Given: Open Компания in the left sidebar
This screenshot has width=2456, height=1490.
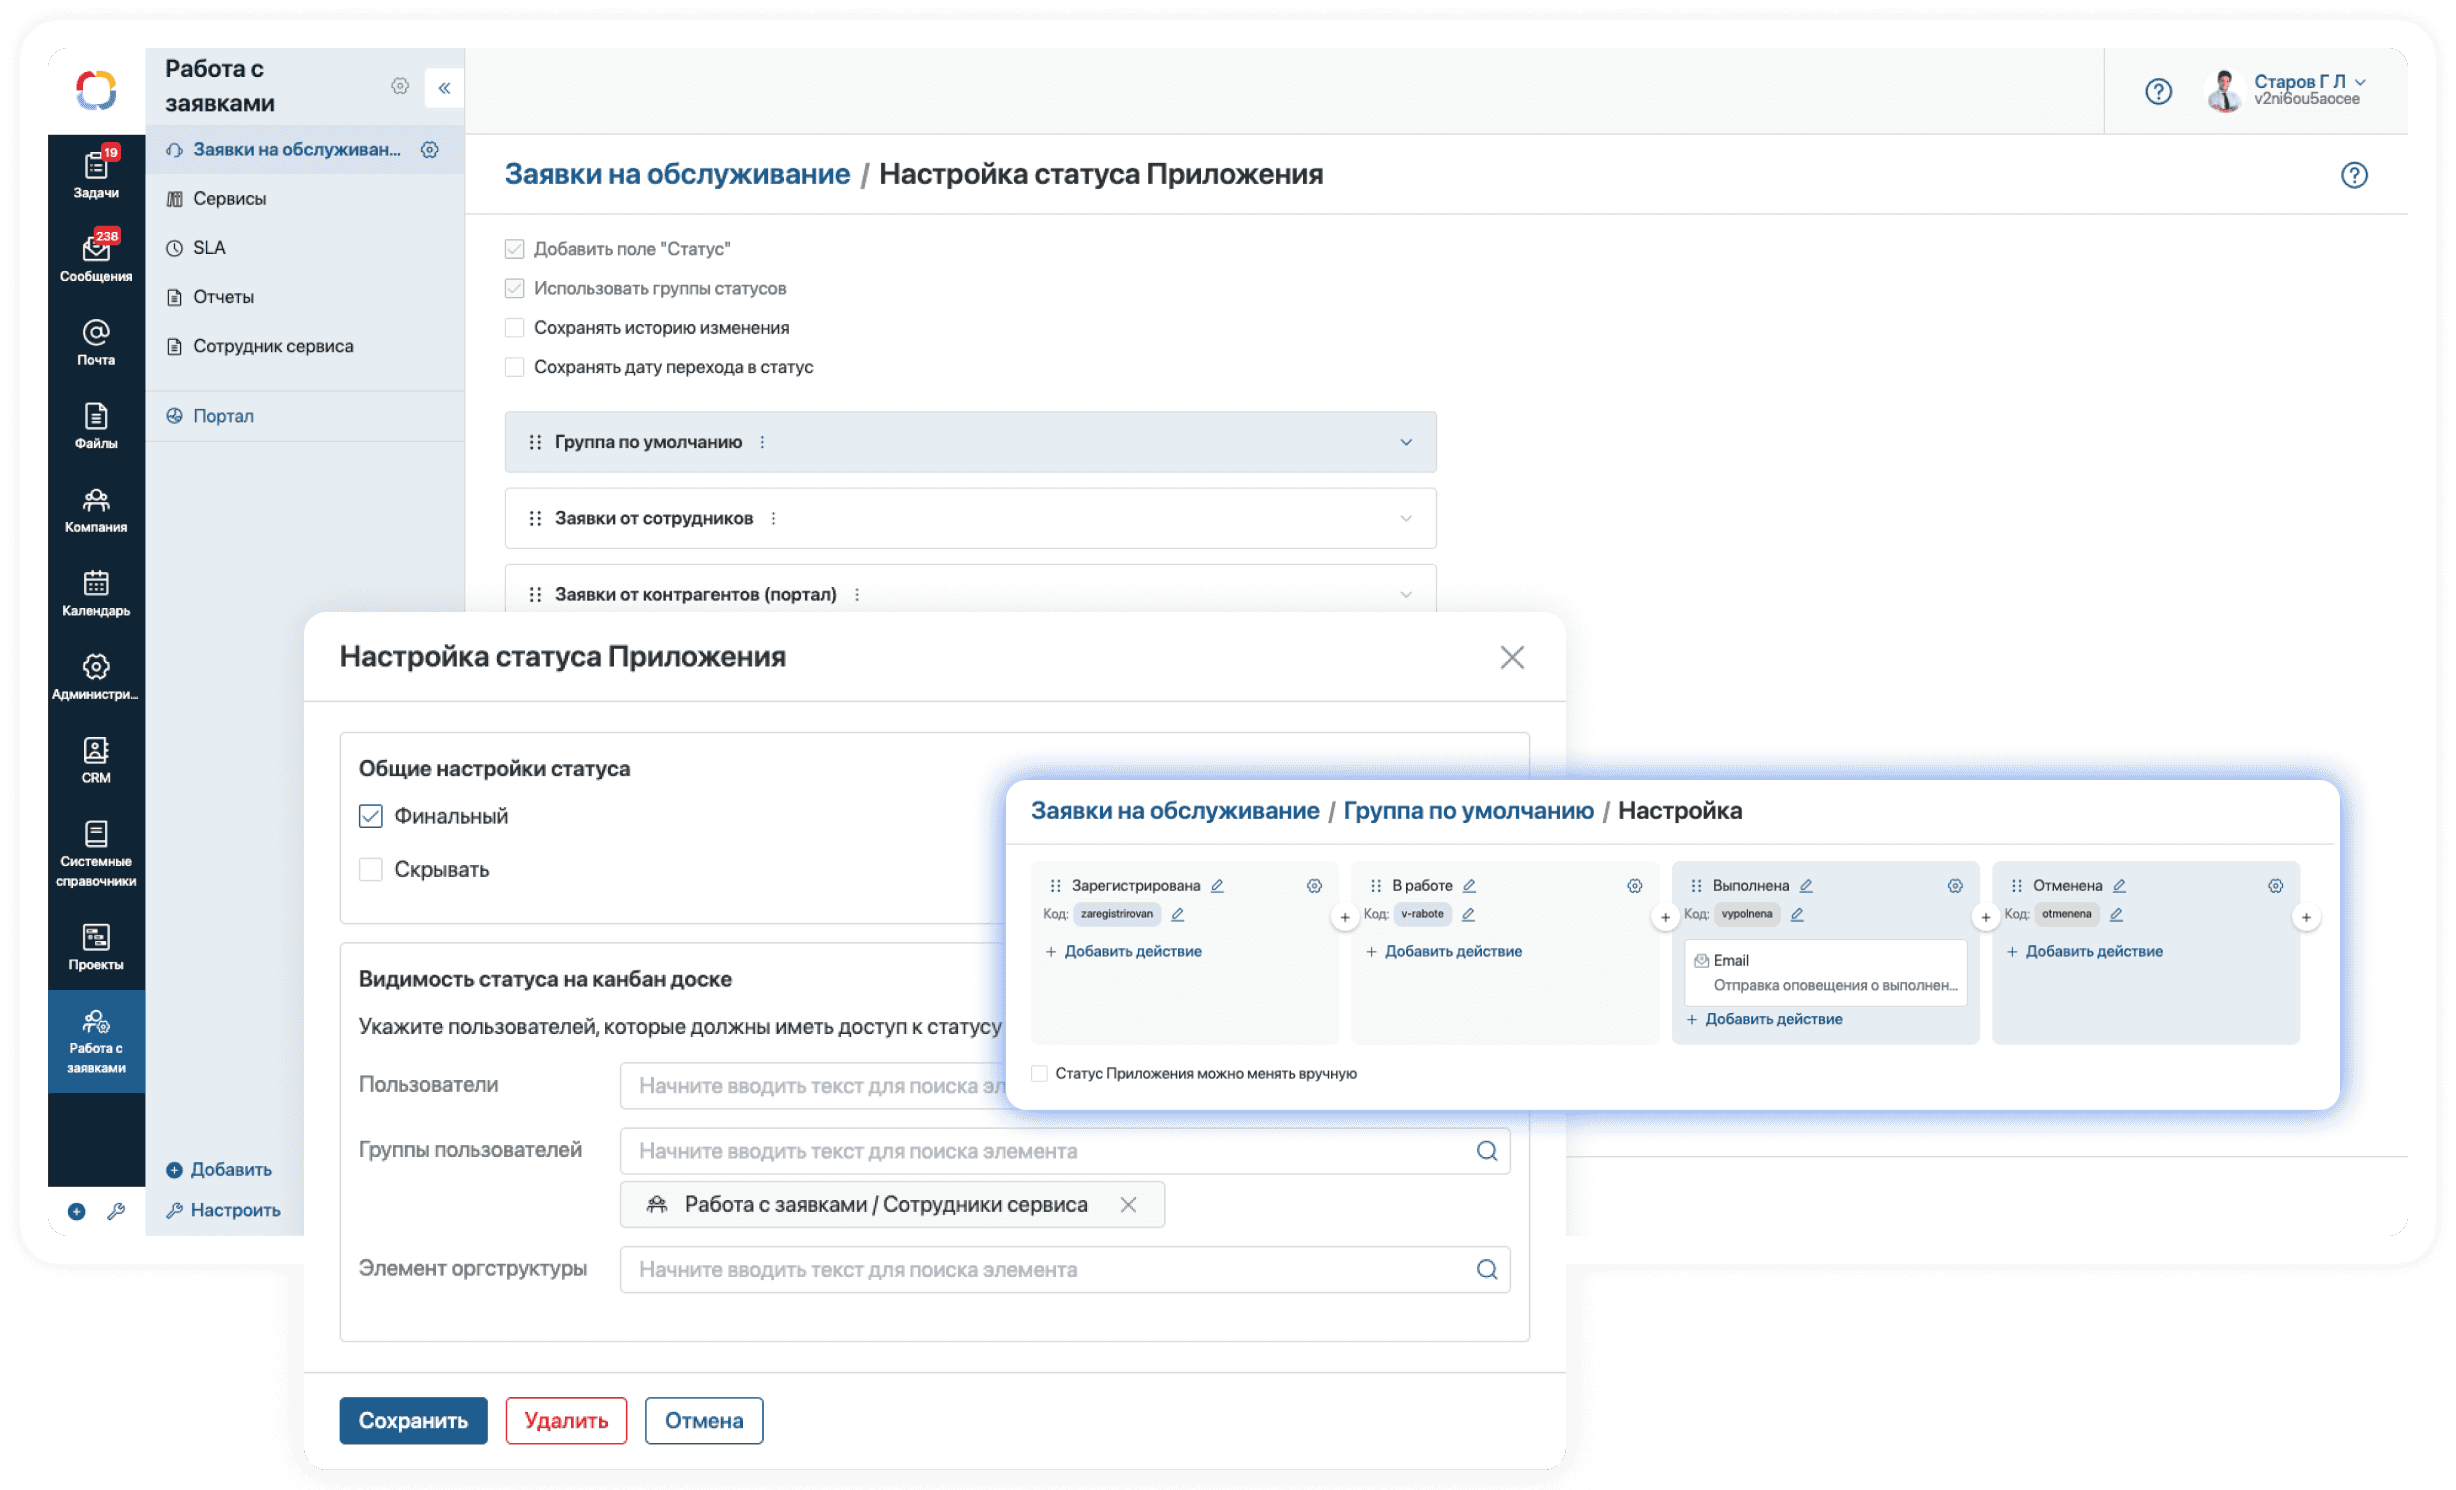Looking at the screenshot, I should [96, 509].
